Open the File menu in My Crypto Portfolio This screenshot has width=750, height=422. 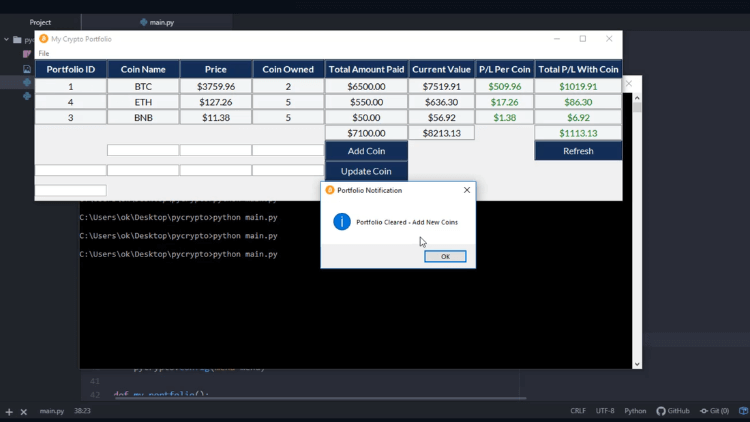point(44,53)
